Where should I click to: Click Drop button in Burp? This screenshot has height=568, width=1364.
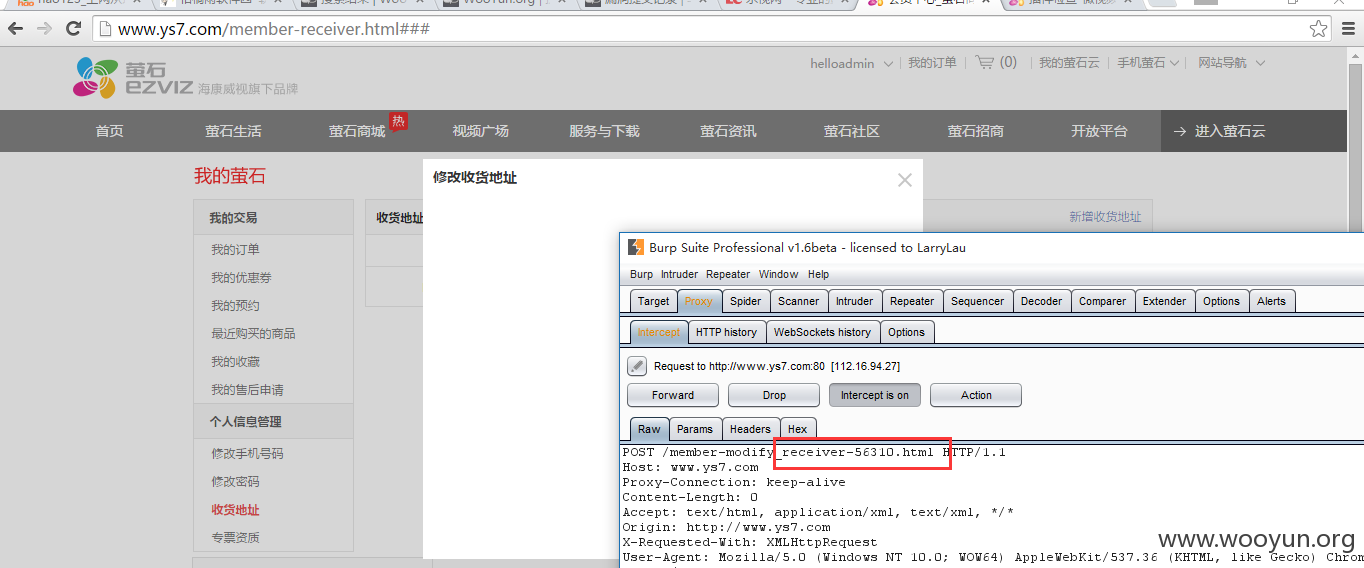click(774, 395)
